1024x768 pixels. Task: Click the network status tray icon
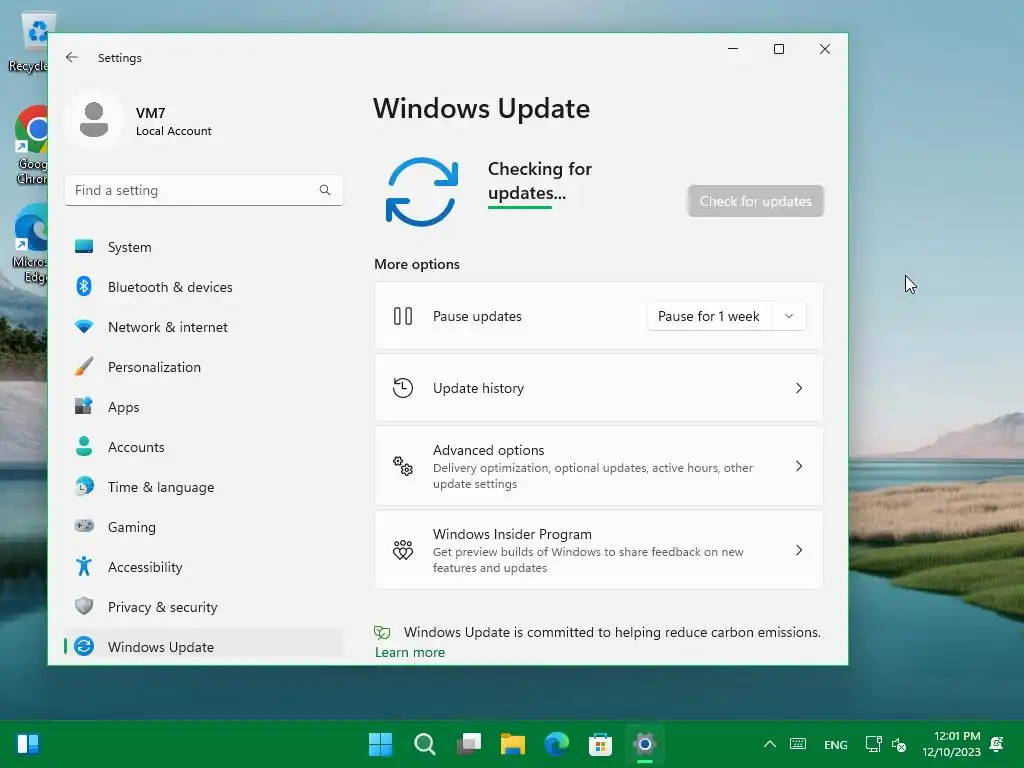point(873,744)
